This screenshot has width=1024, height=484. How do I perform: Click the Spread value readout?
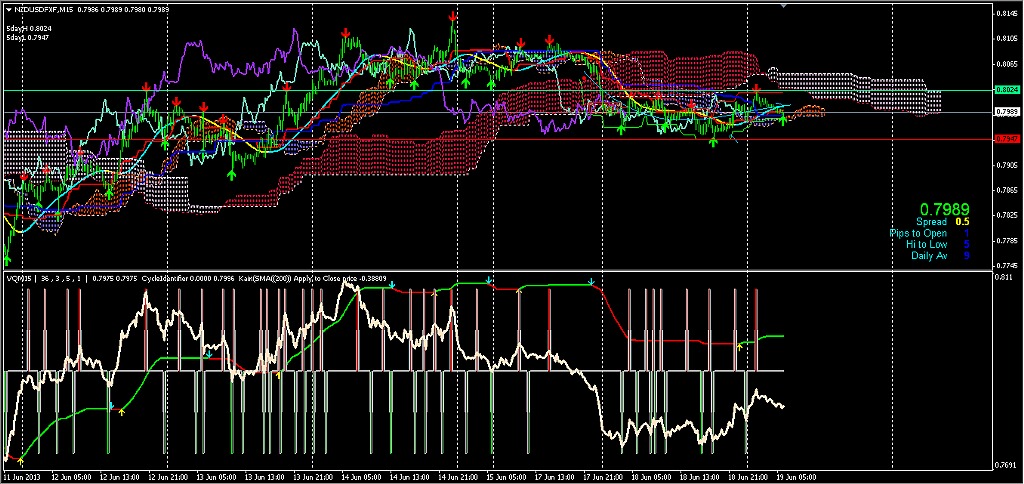tap(964, 222)
